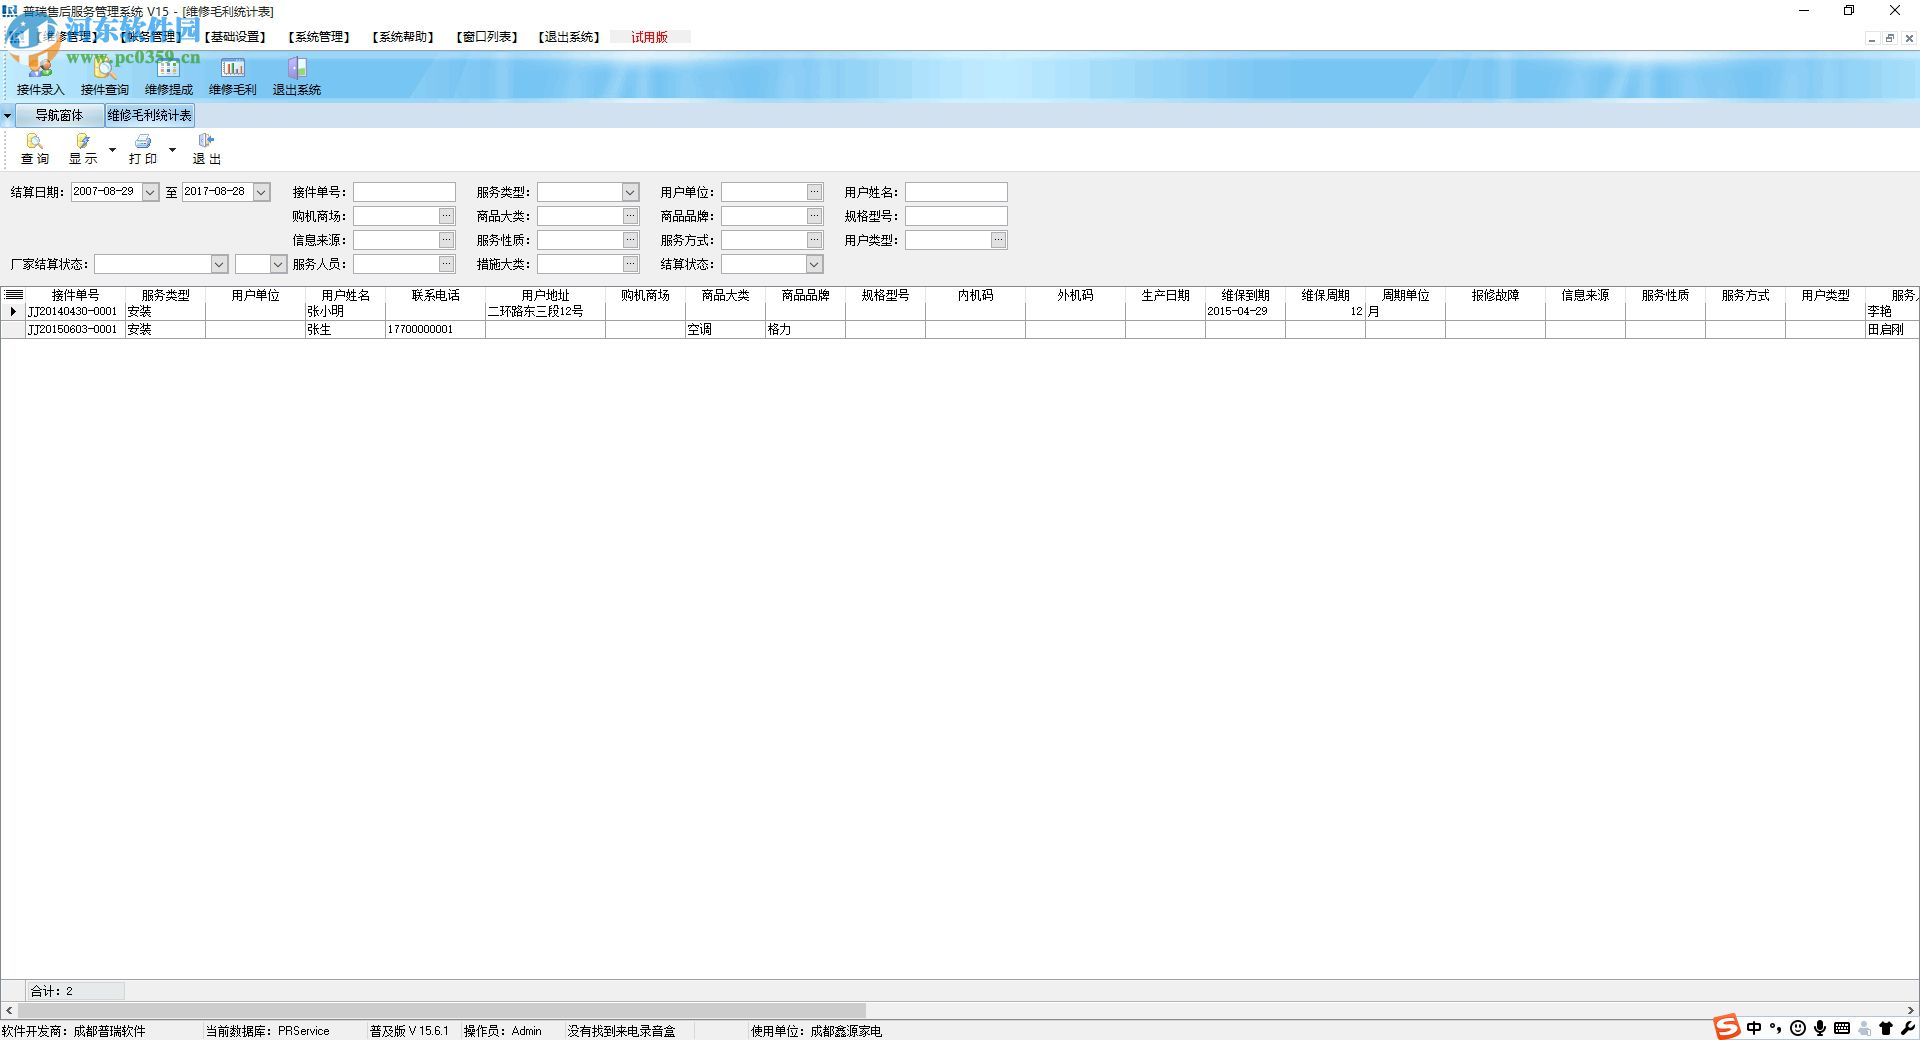This screenshot has height=1040, width=1920.
Task: Open the 信息来源 lookup ellipsis button
Action: click(x=447, y=240)
